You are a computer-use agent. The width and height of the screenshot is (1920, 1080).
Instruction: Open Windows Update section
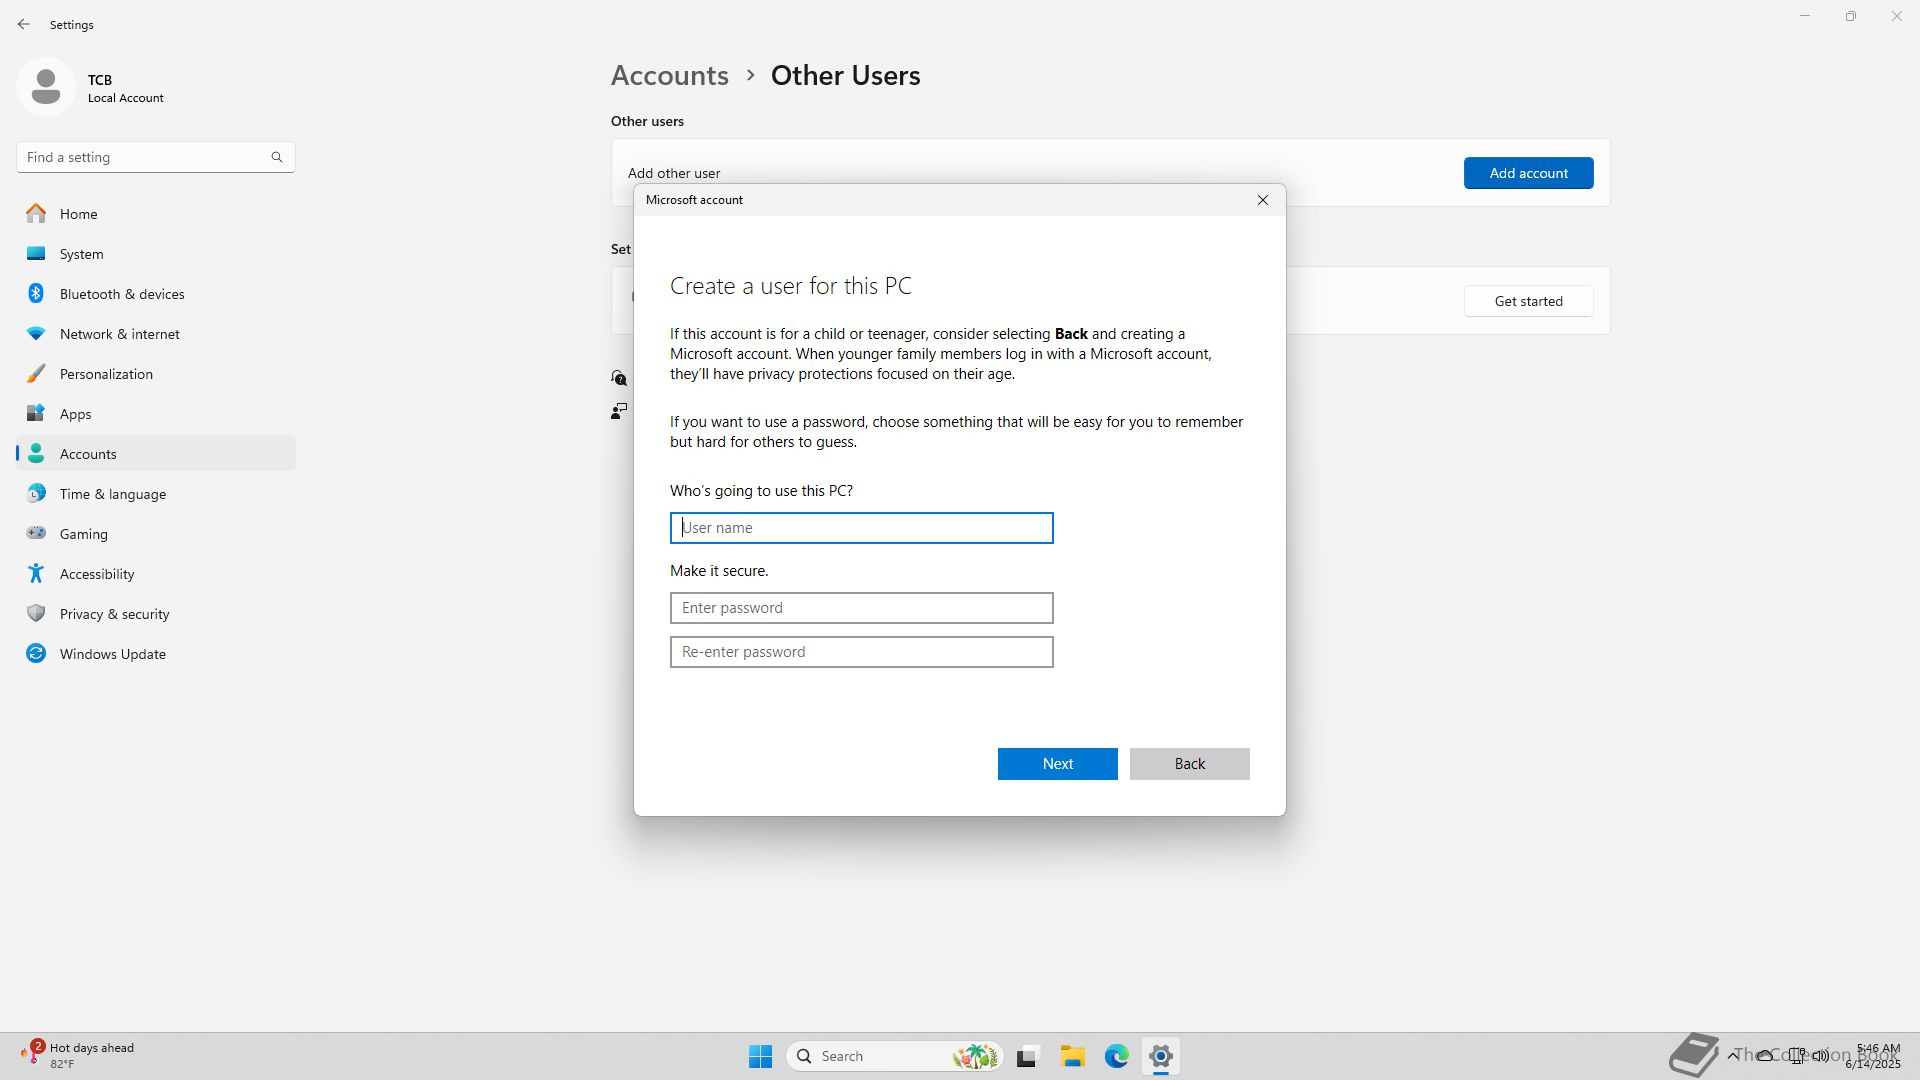(x=112, y=654)
